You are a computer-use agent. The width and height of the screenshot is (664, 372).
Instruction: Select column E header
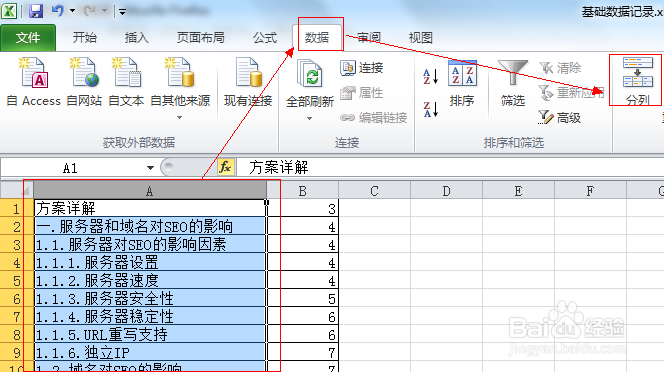(x=518, y=191)
